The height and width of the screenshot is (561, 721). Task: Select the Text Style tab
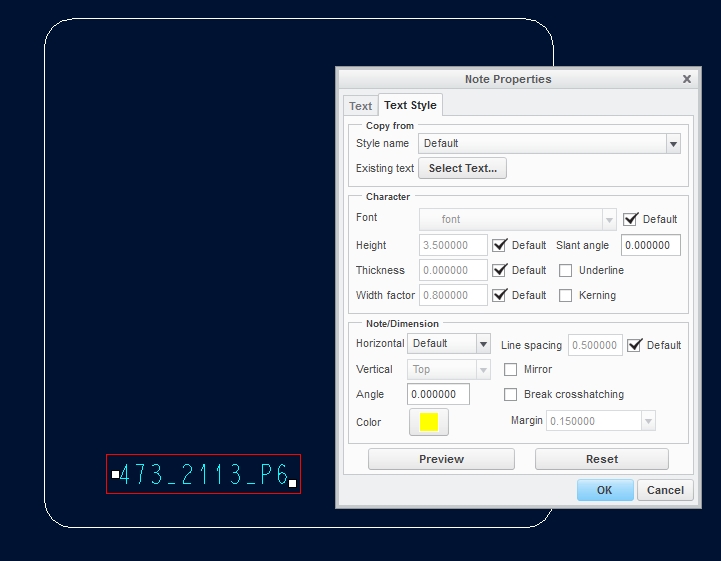tap(410, 105)
